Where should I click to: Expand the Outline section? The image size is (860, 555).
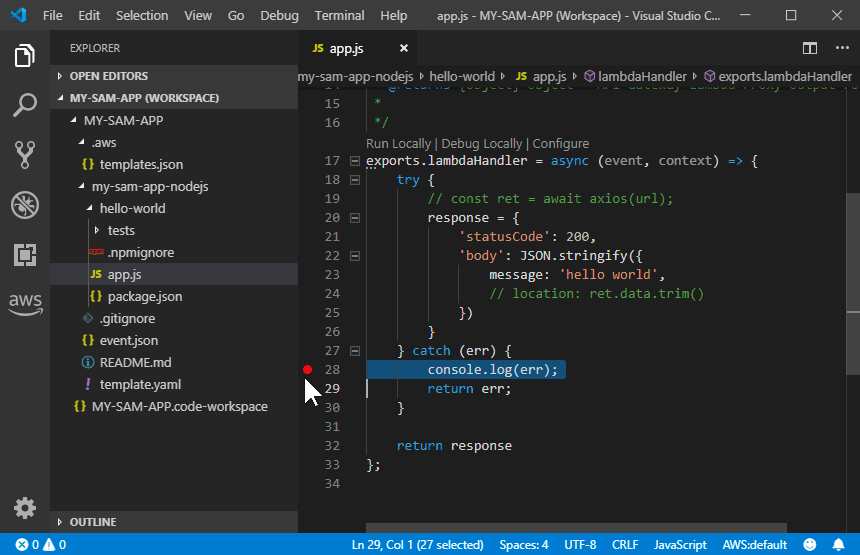(174, 522)
